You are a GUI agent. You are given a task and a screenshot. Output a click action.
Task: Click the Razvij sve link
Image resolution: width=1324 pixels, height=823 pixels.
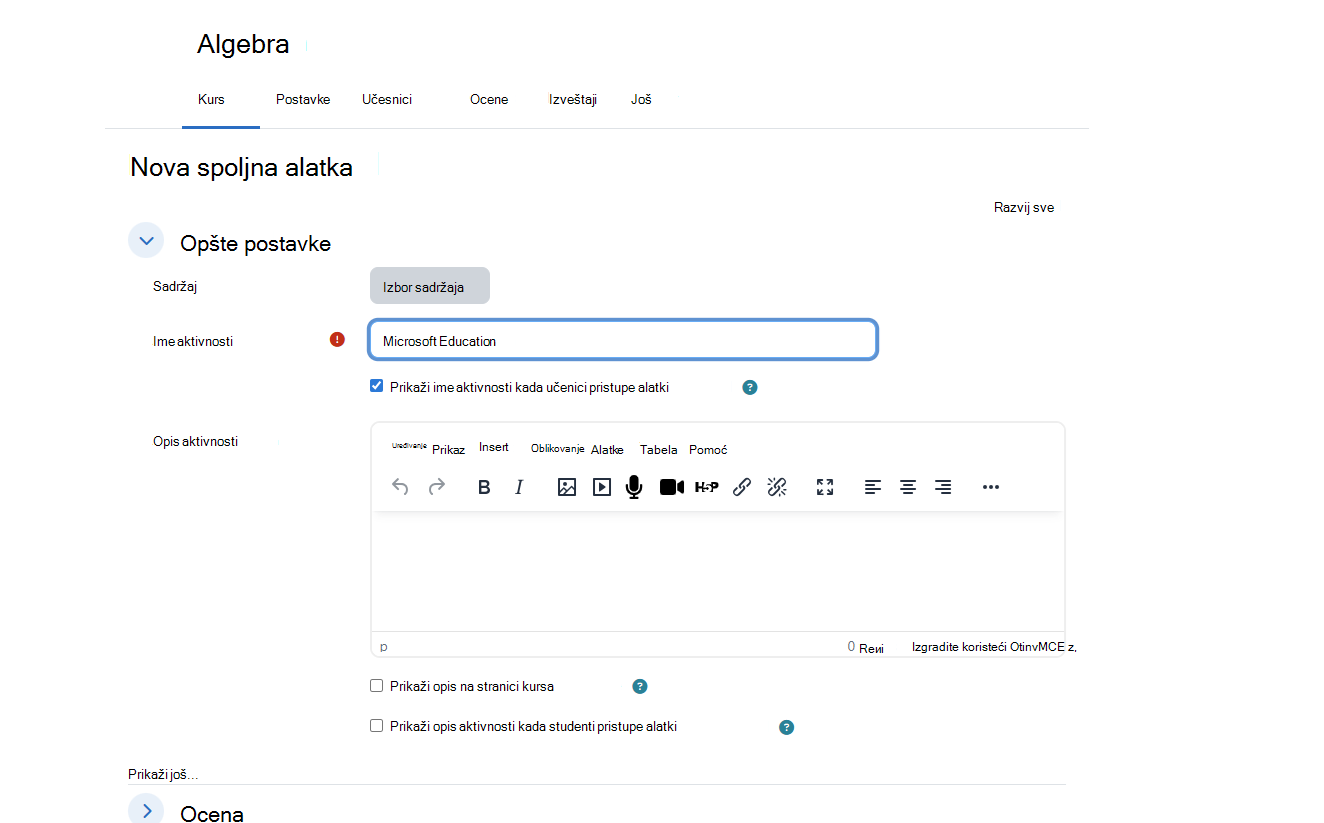tap(1024, 208)
